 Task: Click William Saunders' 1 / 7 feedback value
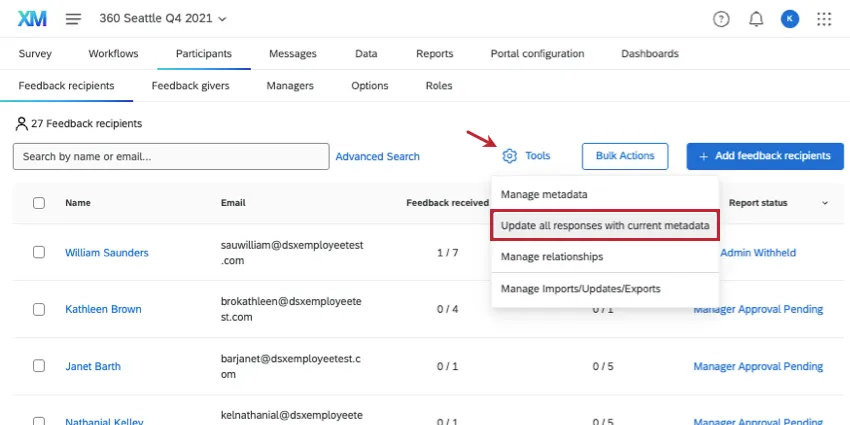pos(448,253)
